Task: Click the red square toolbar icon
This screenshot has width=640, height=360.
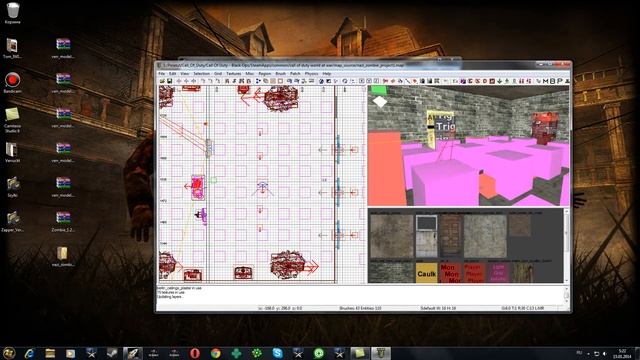Action: click(493, 81)
